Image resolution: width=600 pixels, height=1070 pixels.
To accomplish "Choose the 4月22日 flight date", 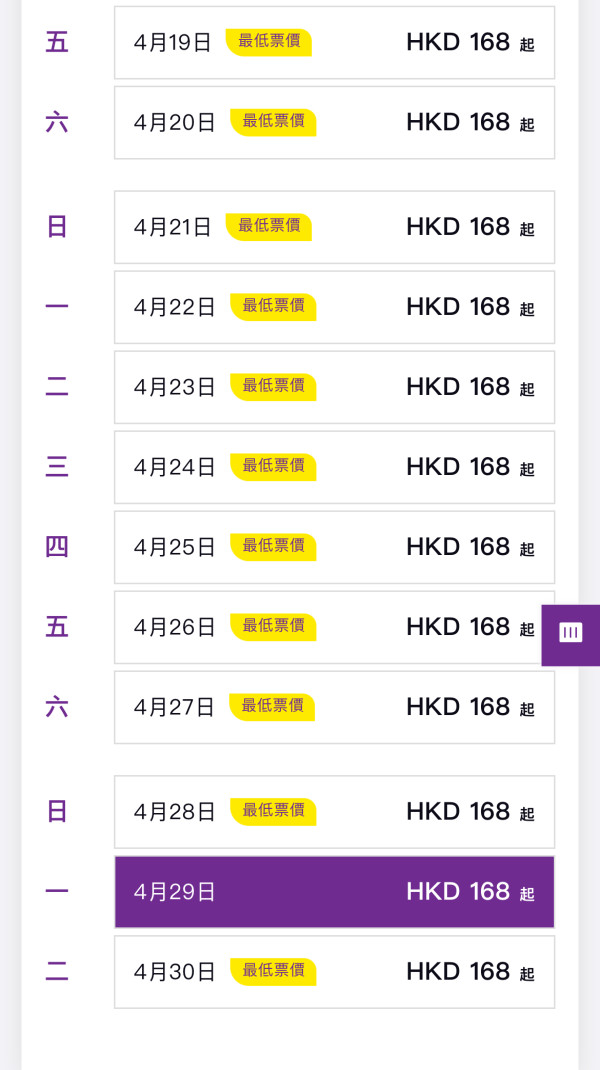I will click(334, 307).
